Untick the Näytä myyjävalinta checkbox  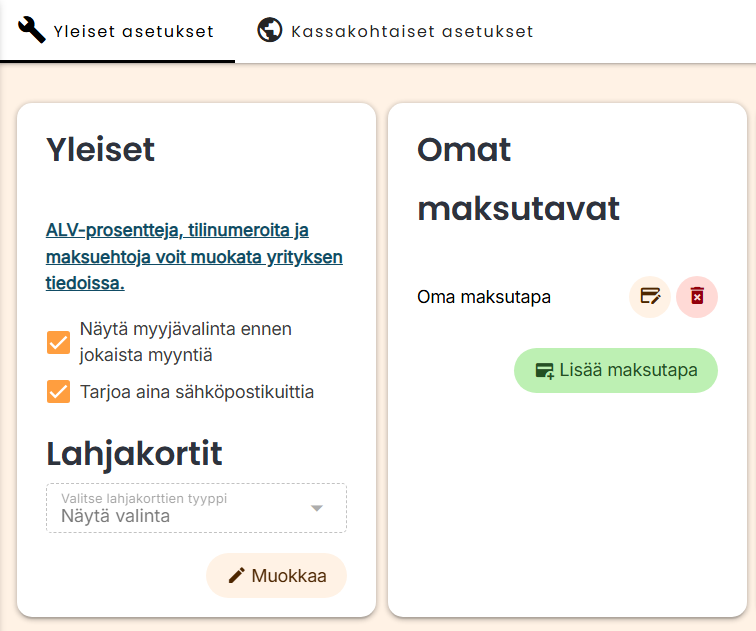[58, 343]
